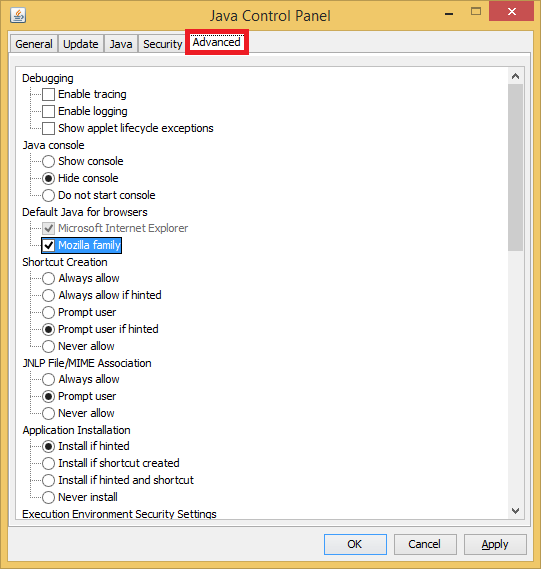541x569 pixels.
Task: Choose Always allow for JNLP File/MIME Association
Action: coord(48,380)
